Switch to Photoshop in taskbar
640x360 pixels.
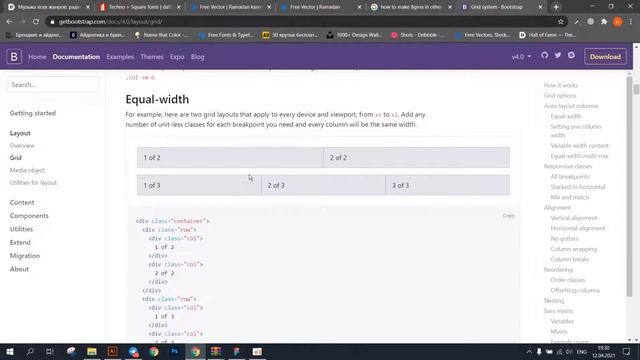pos(175,351)
